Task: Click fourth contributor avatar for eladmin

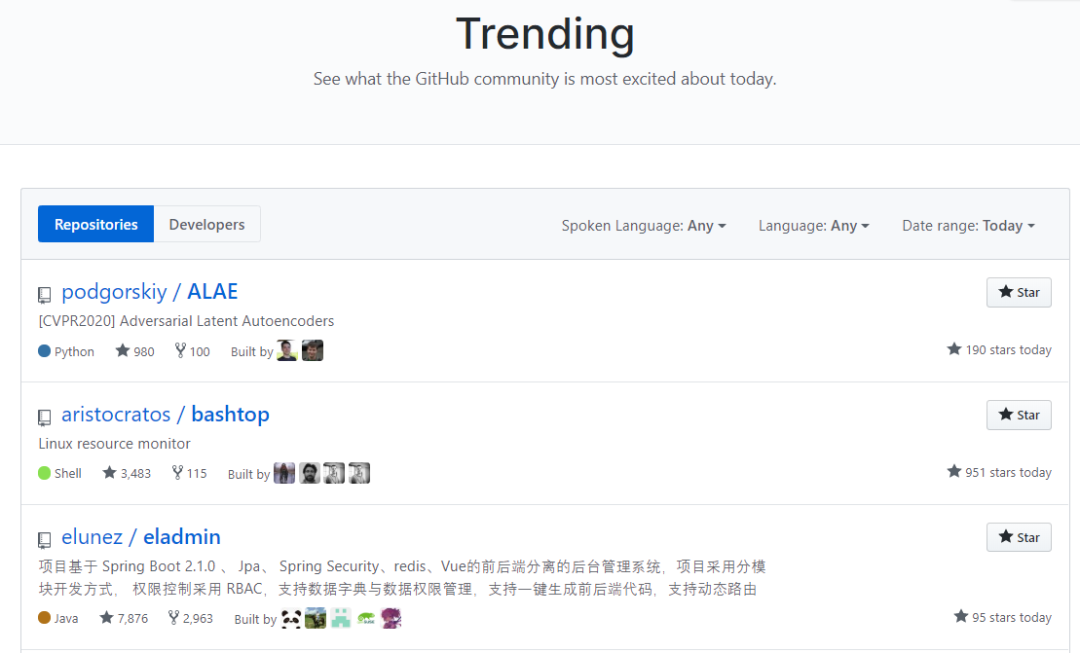Action: coord(366,618)
